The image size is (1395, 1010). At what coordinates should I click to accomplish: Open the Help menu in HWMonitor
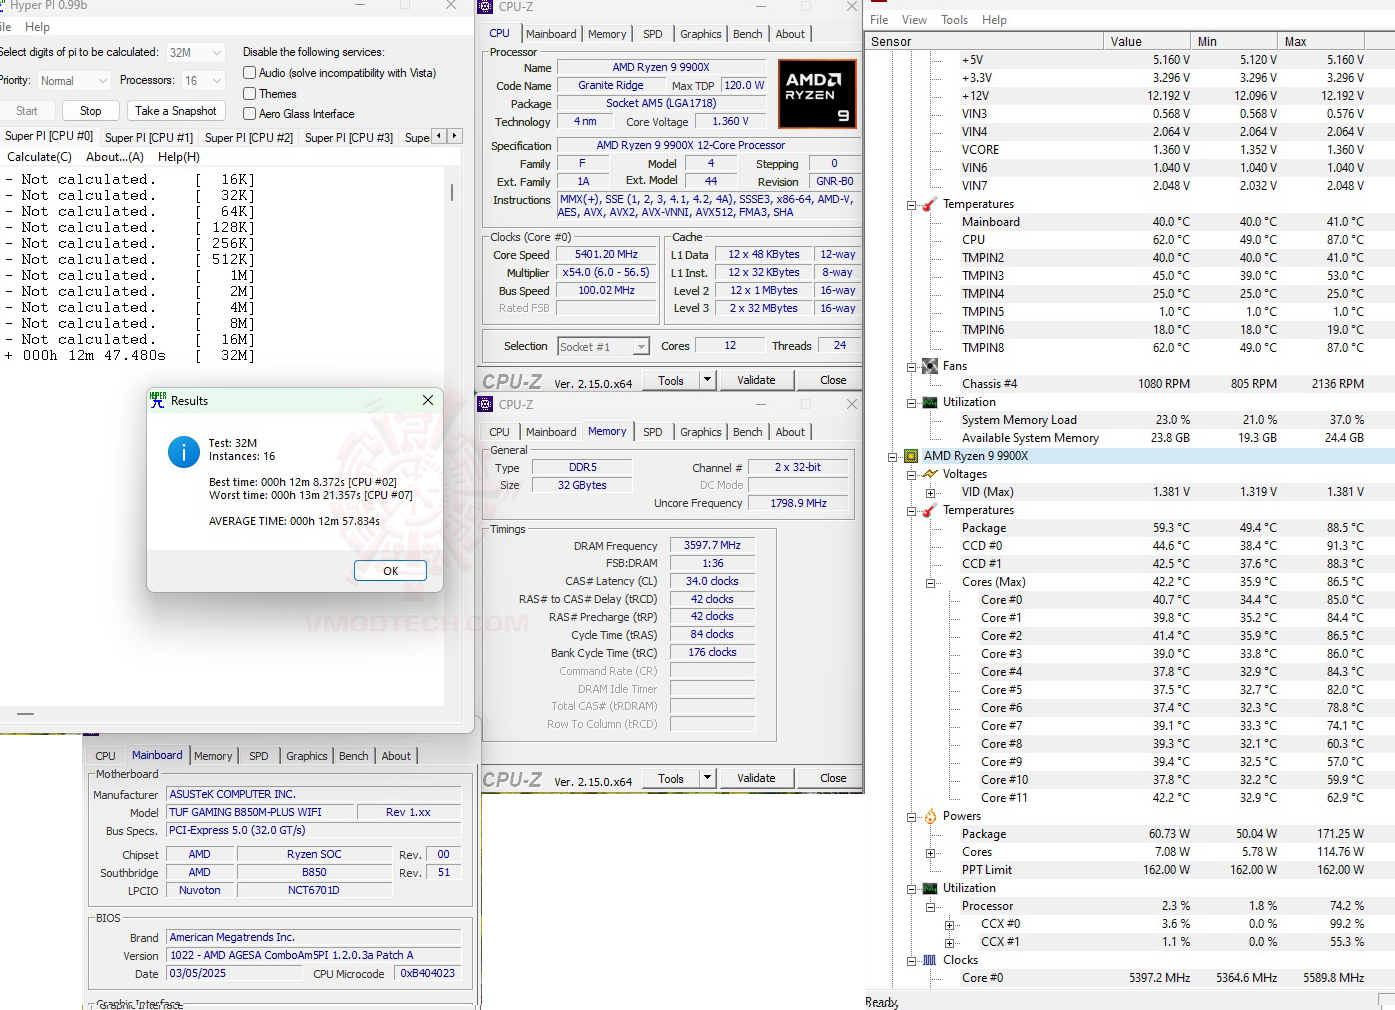click(x=994, y=20)
